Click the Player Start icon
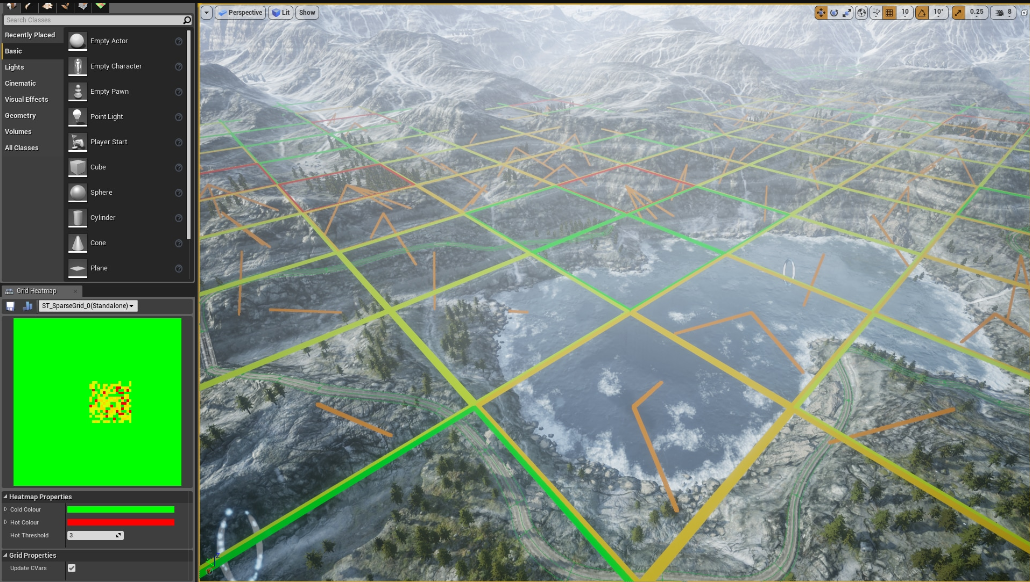 coord(78,142)
